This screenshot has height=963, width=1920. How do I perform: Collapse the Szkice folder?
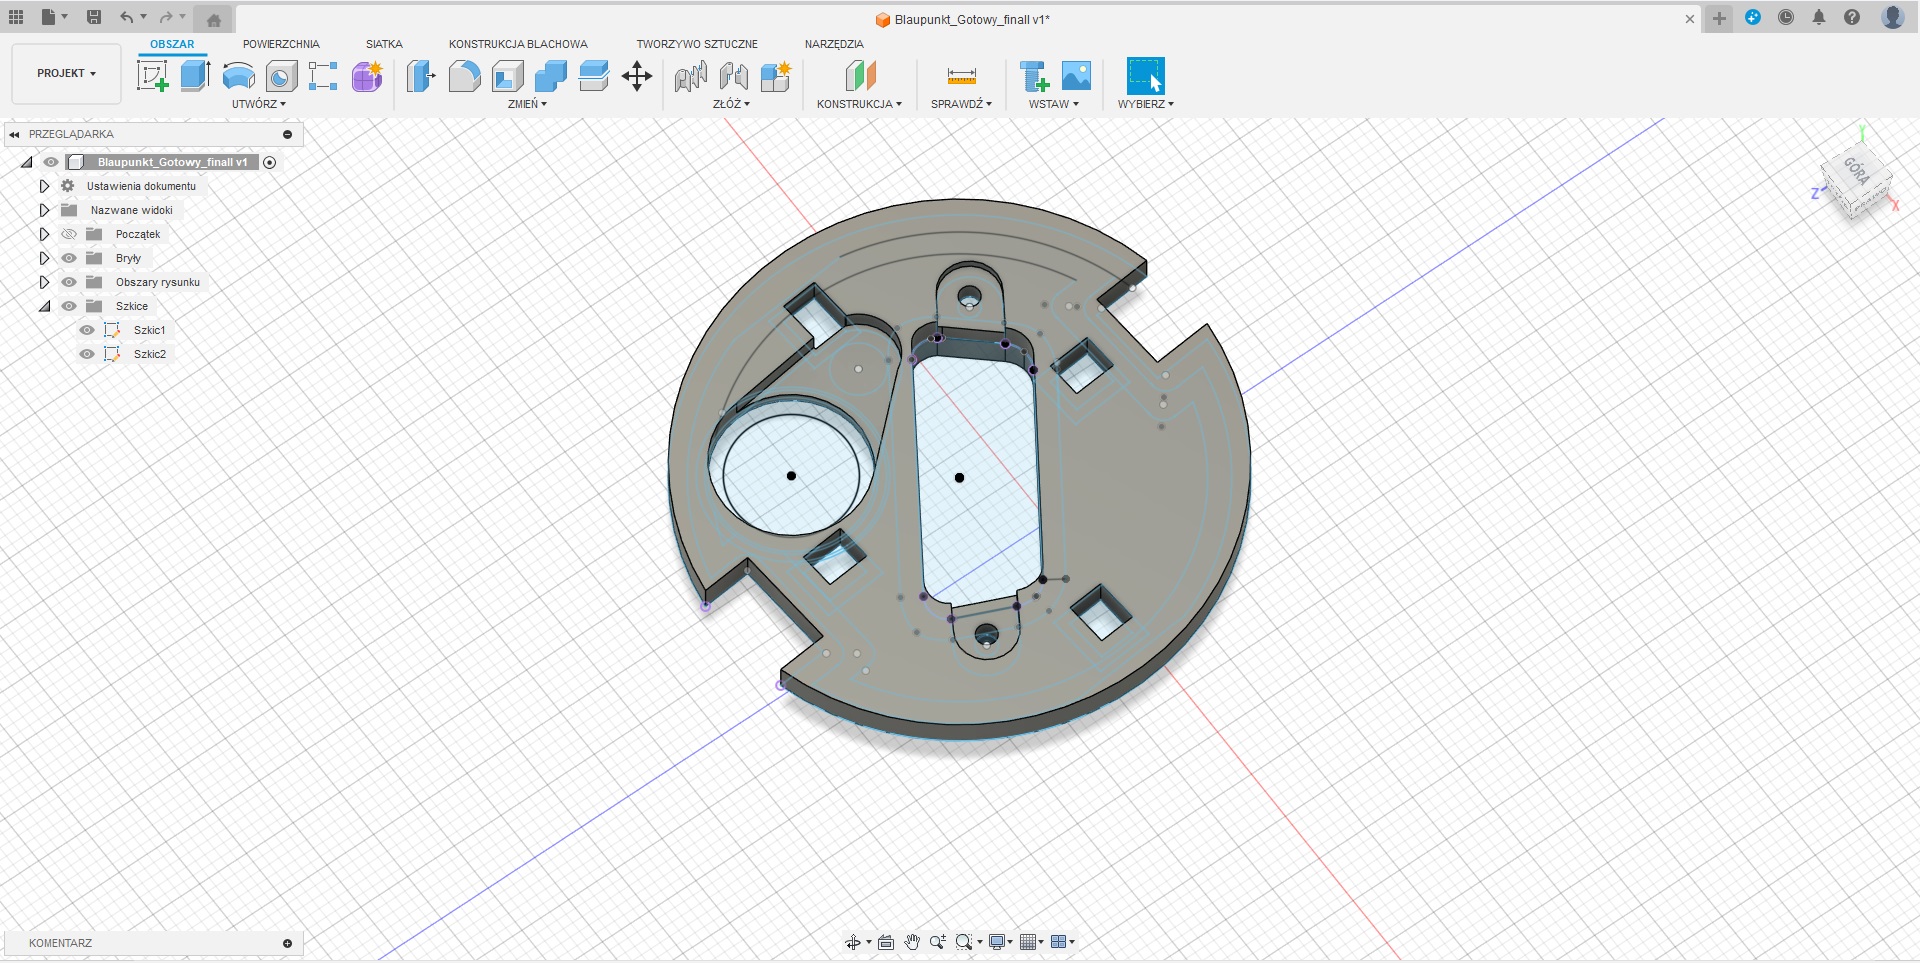point(44,306)
